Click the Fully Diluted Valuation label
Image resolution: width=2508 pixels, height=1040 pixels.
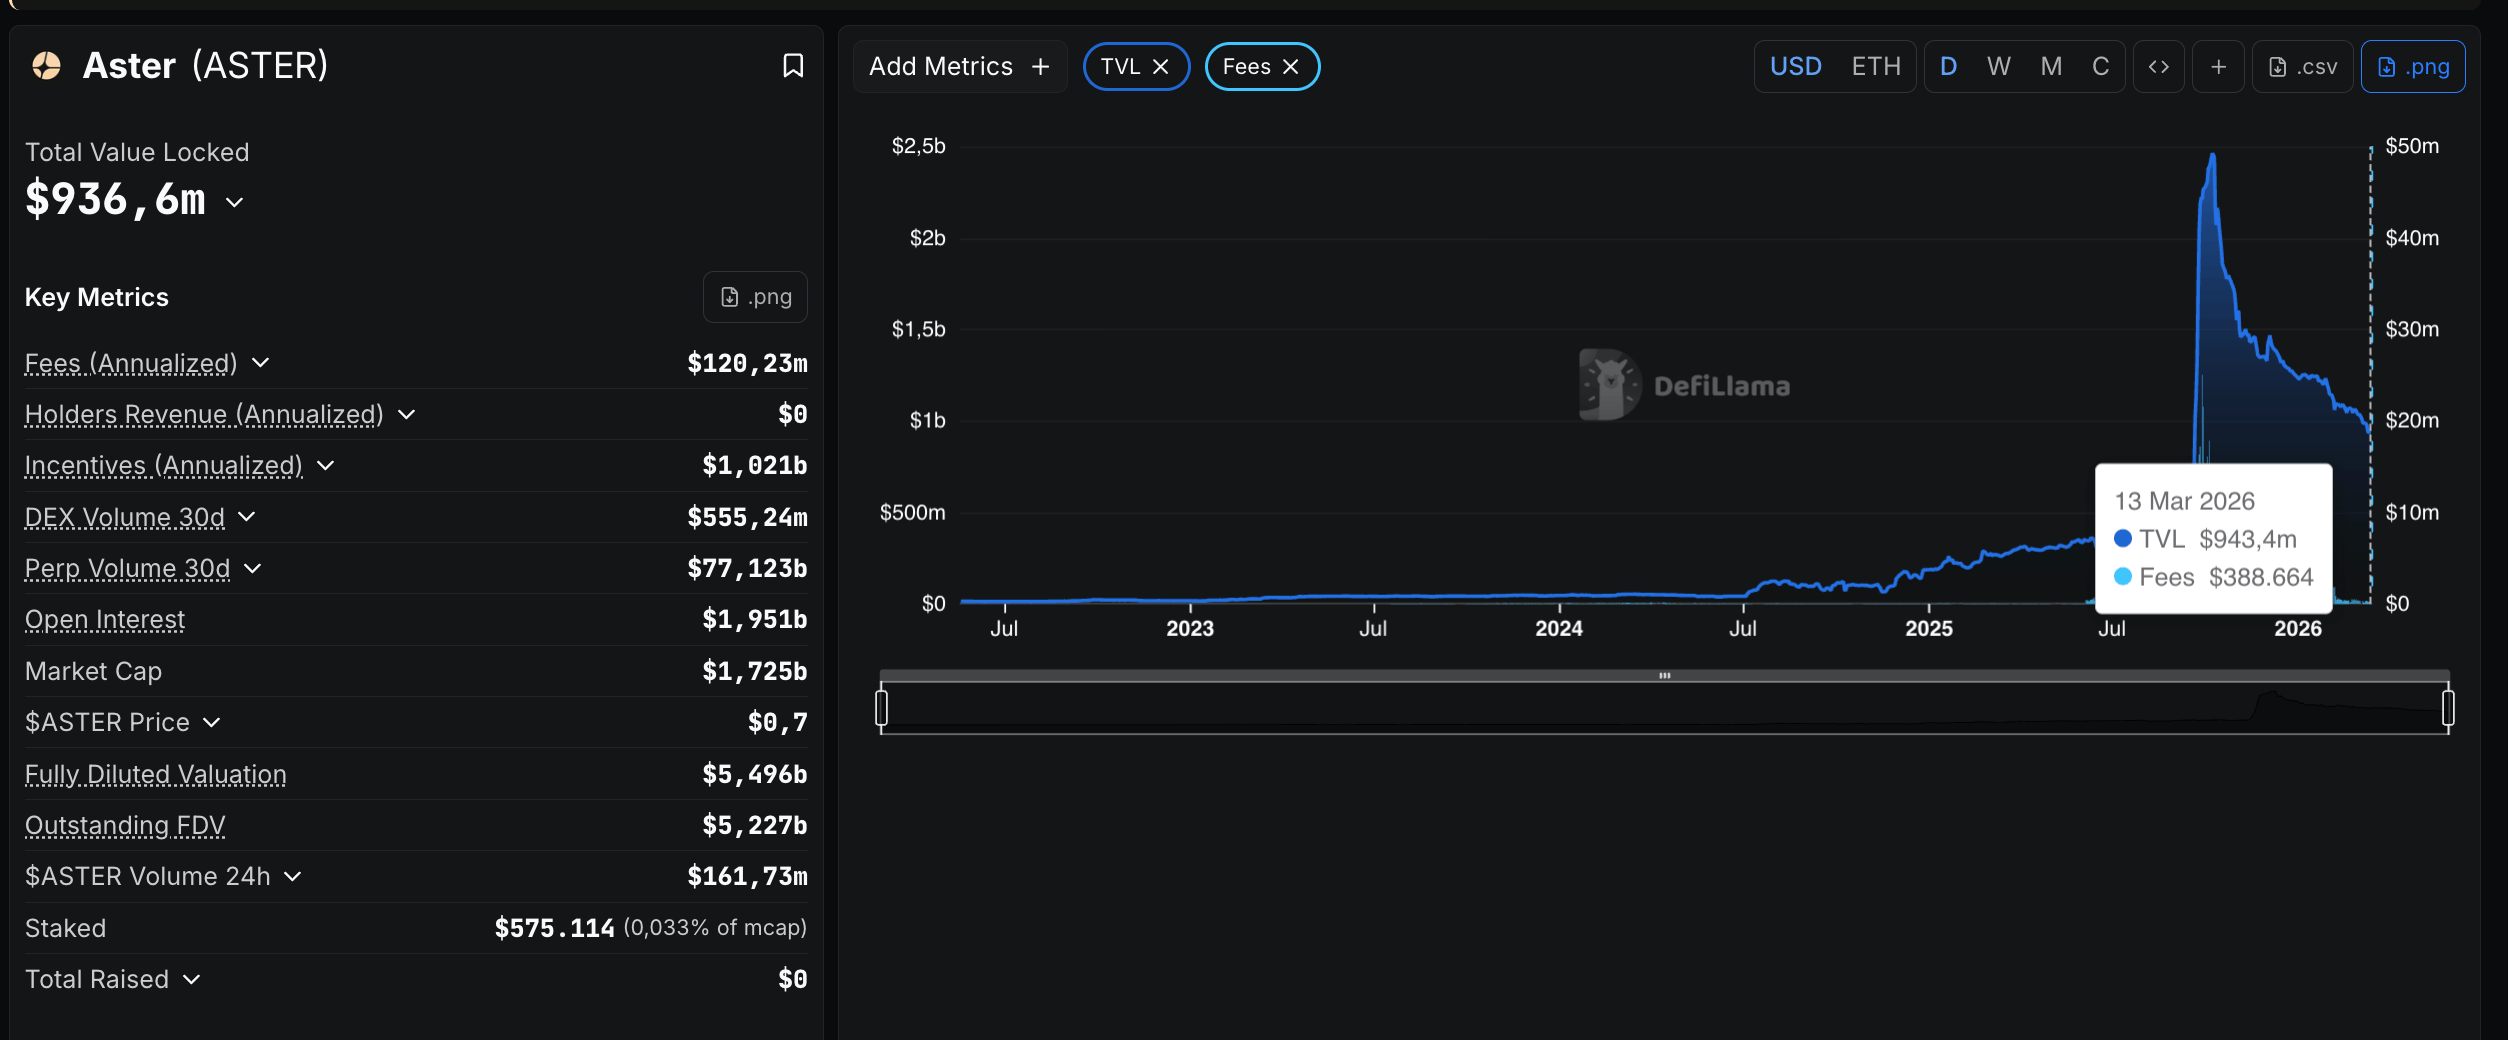pyautogui.click(x=156, y=775)
